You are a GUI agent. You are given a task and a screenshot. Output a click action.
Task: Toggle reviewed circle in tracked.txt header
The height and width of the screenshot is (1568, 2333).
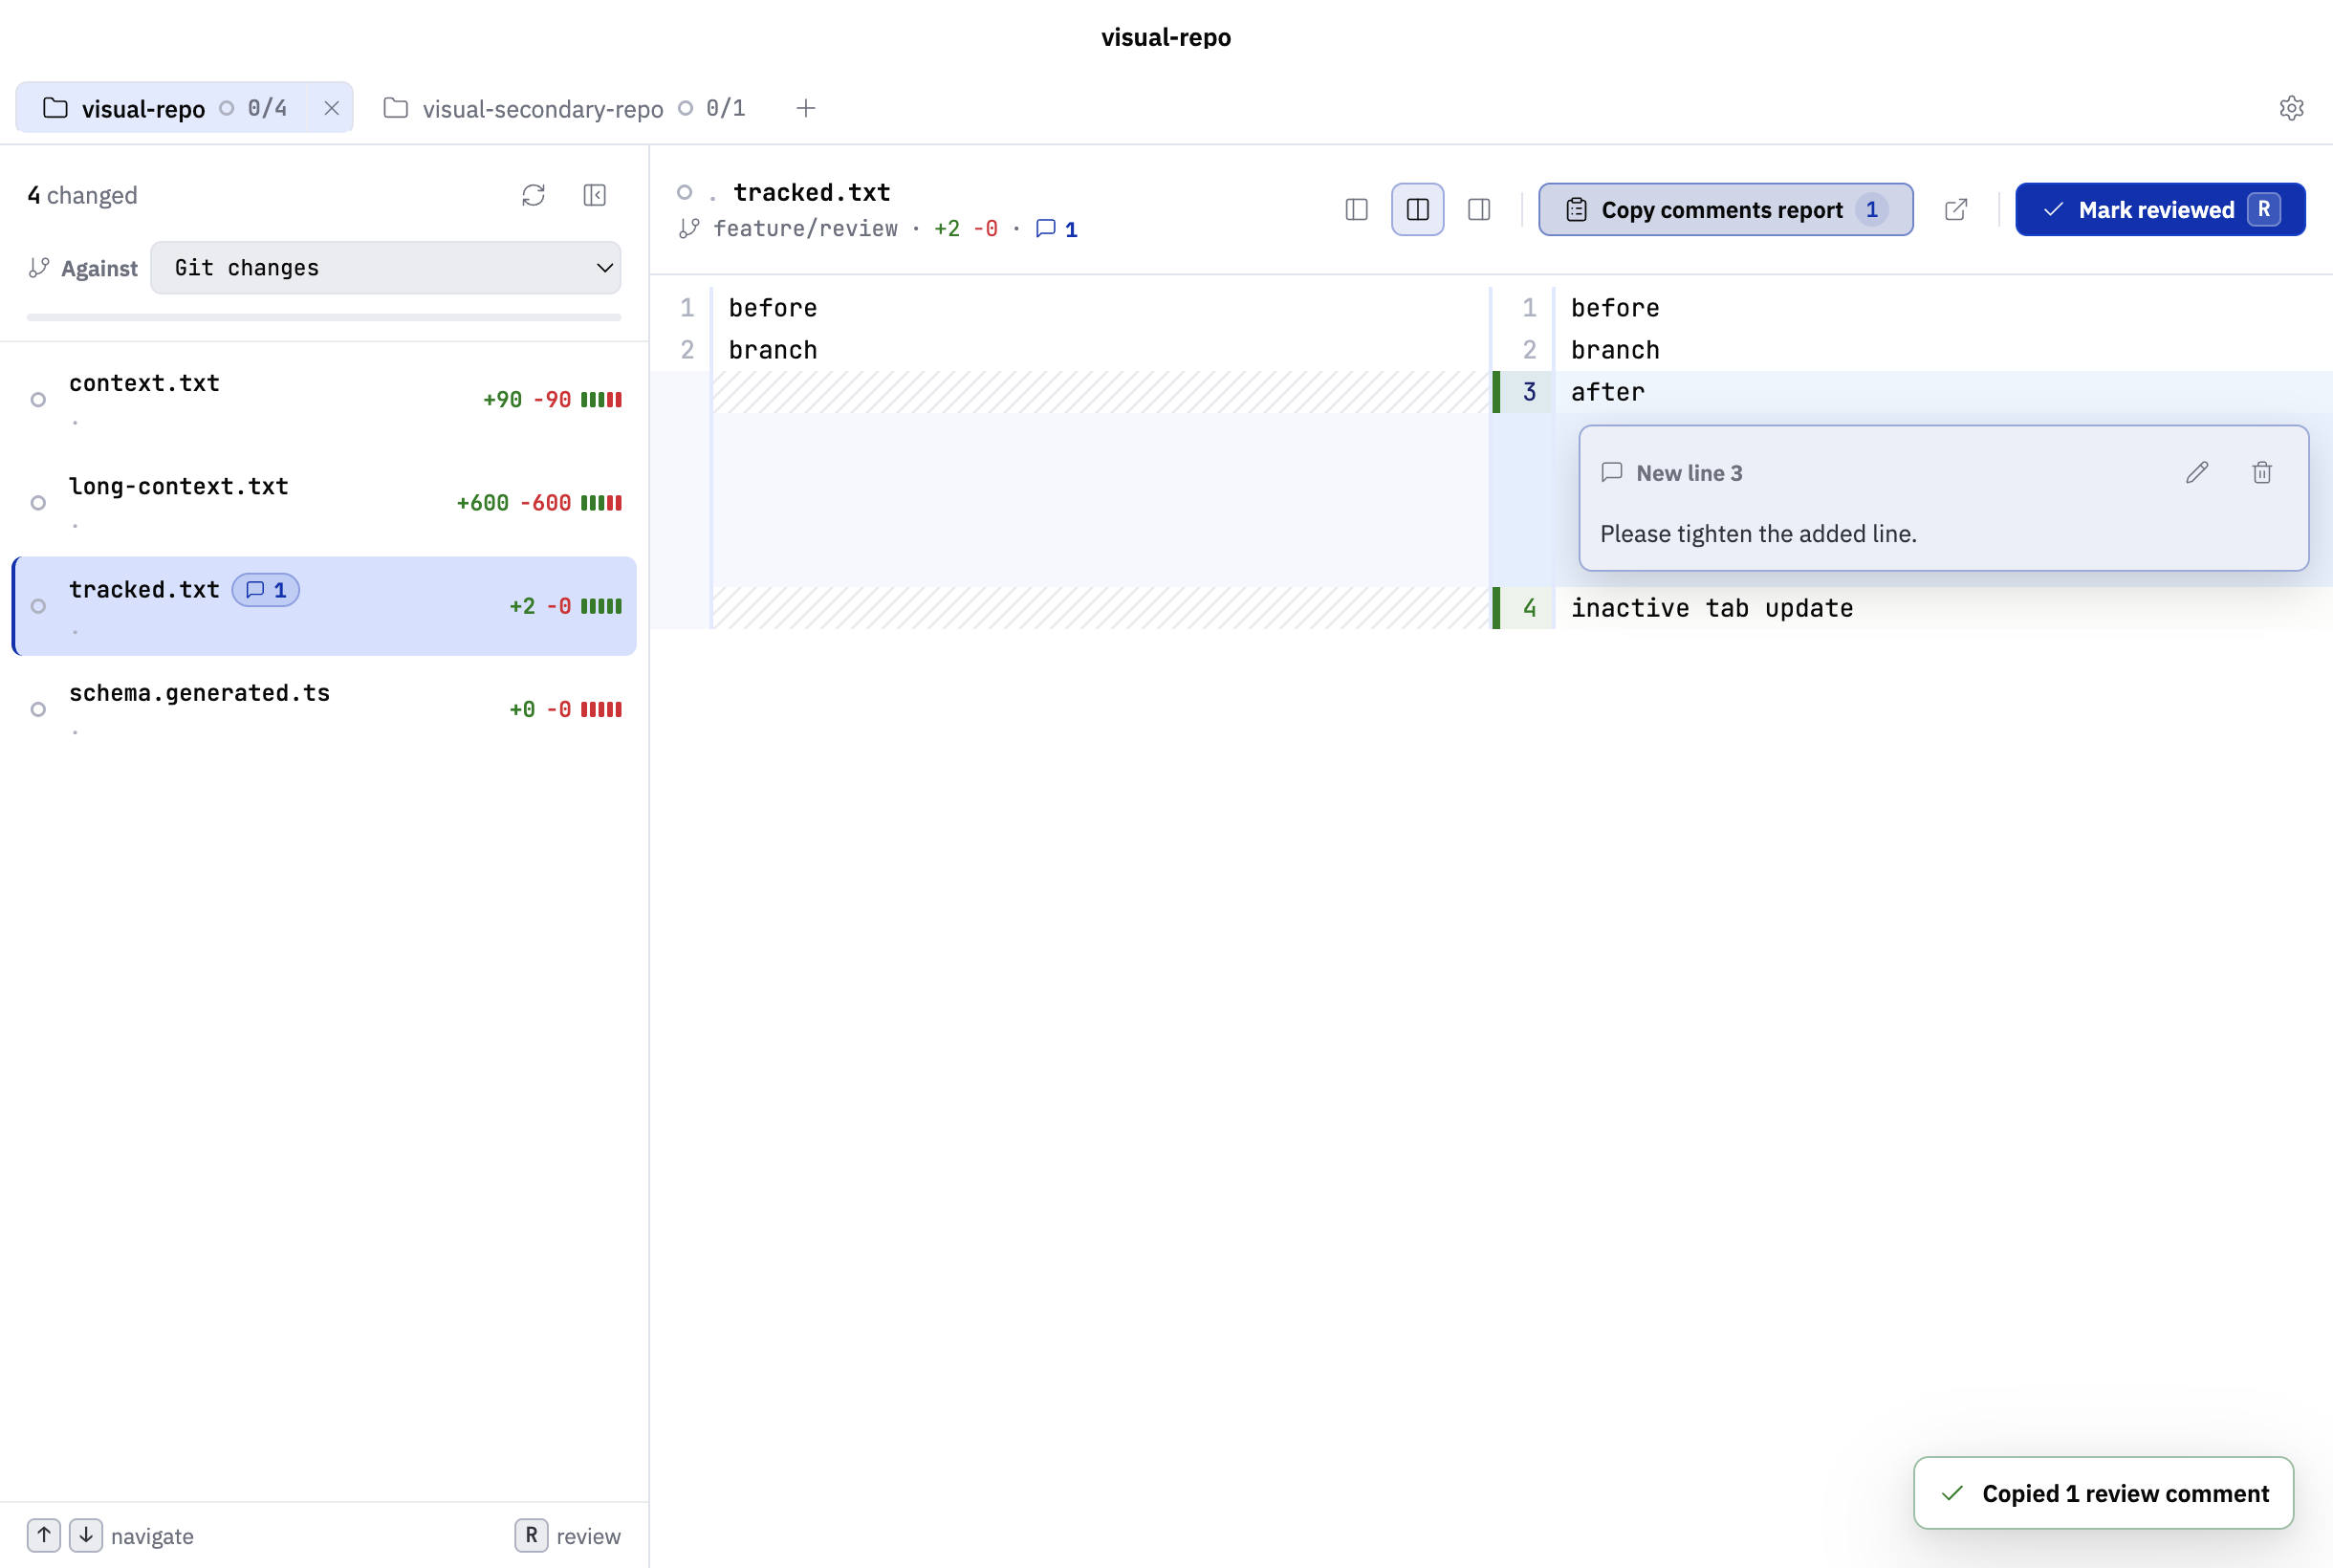684,192
